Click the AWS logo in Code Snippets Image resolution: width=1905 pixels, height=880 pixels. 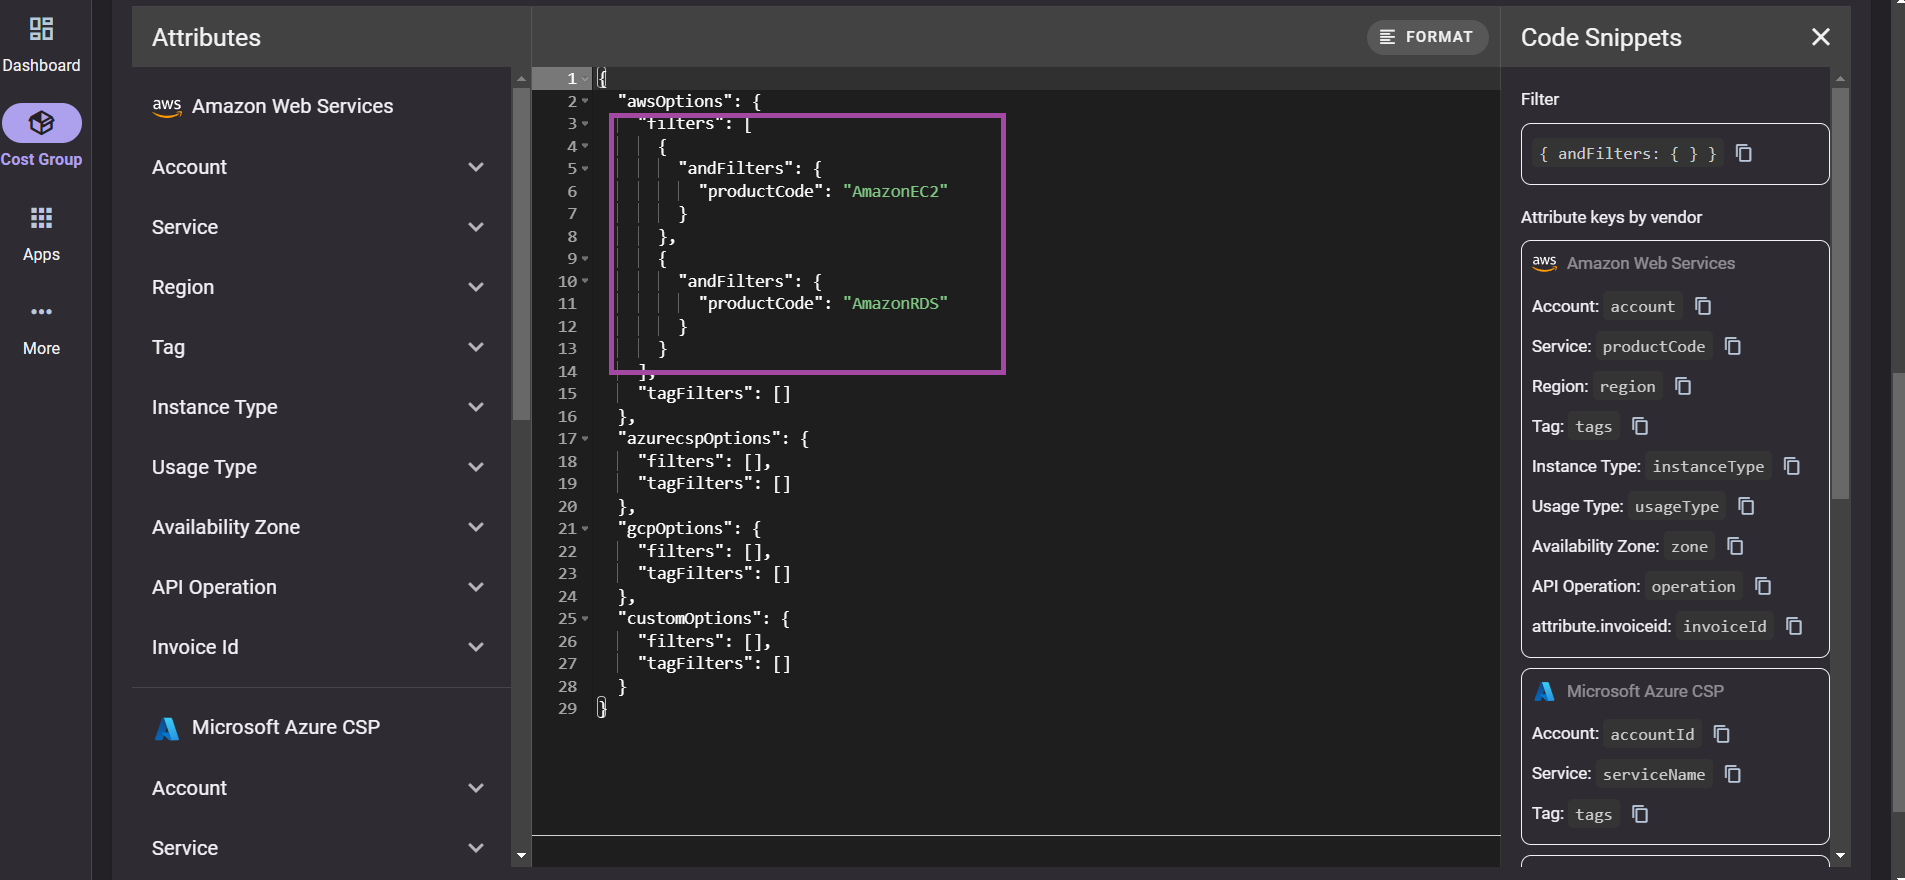click(x=1544, y=263)
